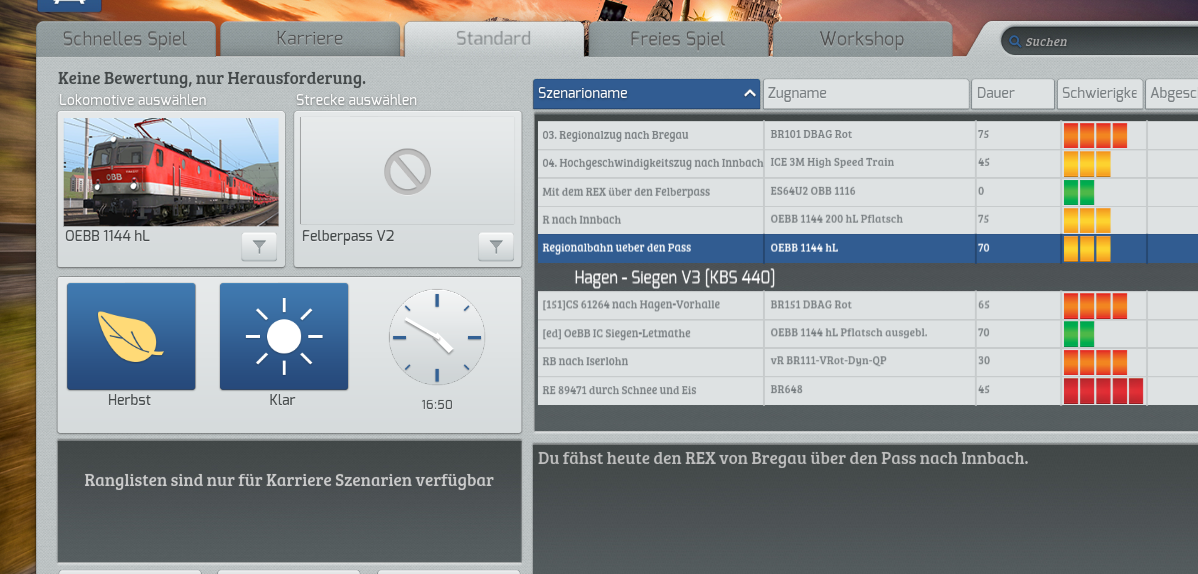1198x574 pixels.
Task: Adjust the start time clock face
Action: 436,336
